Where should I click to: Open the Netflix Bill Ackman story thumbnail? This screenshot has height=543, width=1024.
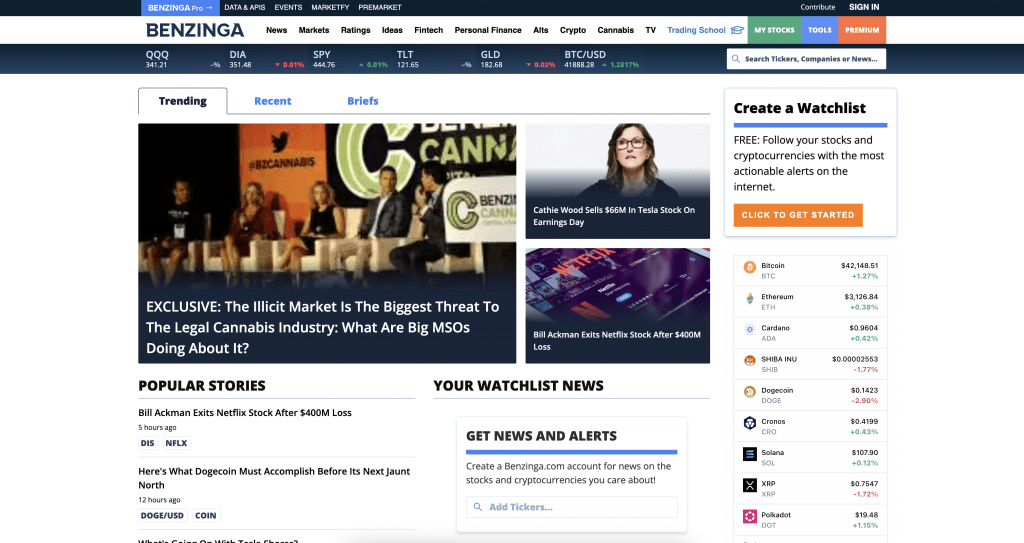click(x=617, y=305)
